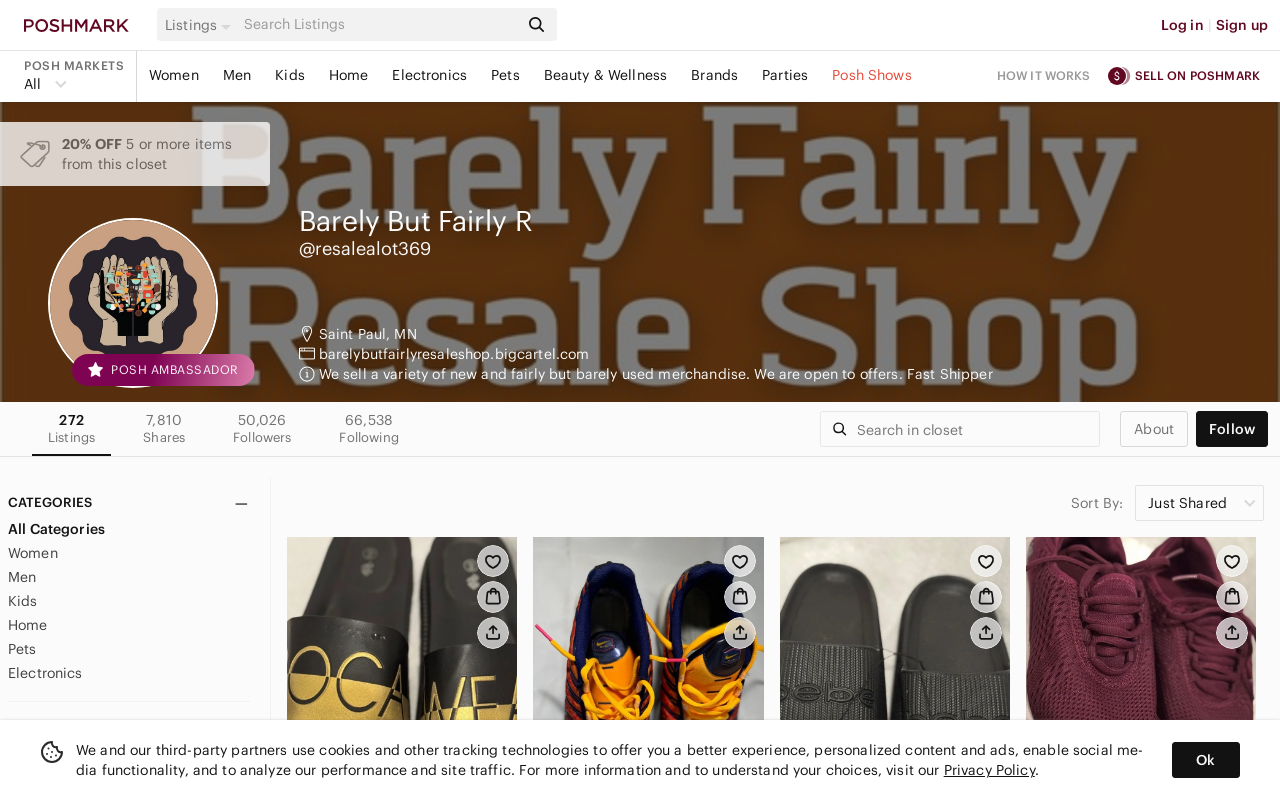Select the 272 Listings tab
1280x800 pixels.
point(72,429)
